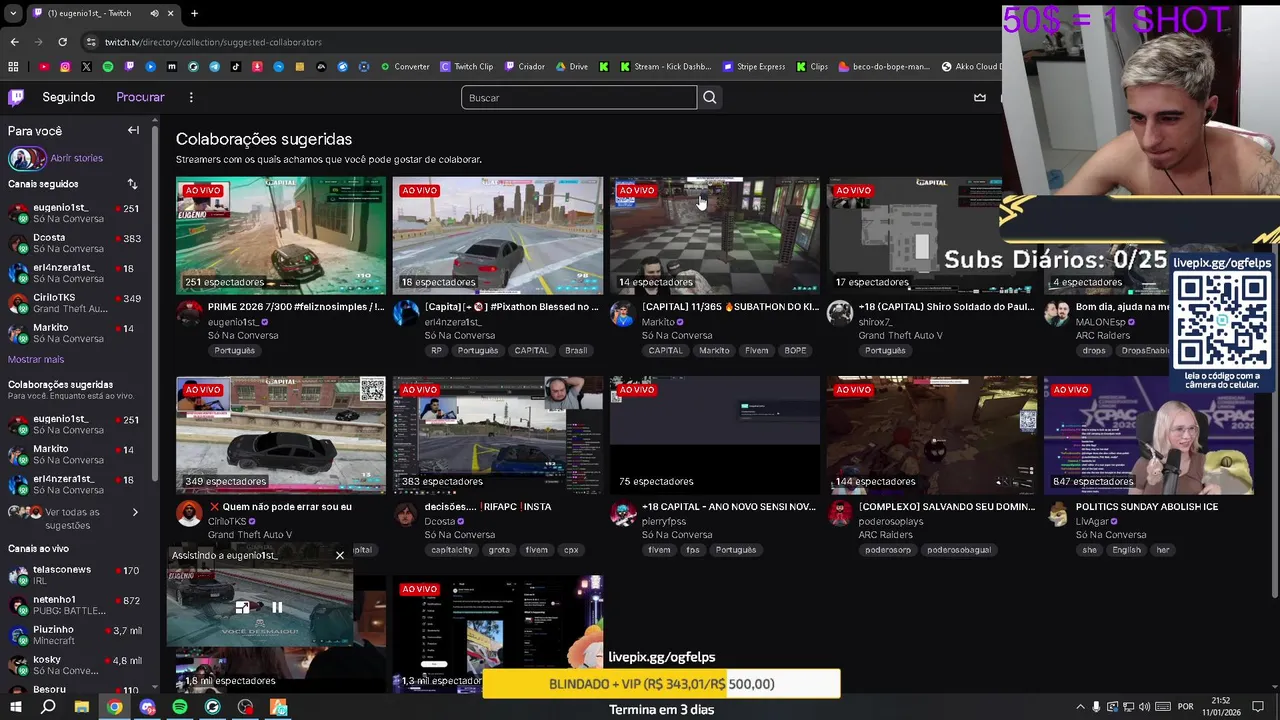Switch to Procurar tab
The width and height of the screenshot is (1280, 720).
[x=140, y=97]
